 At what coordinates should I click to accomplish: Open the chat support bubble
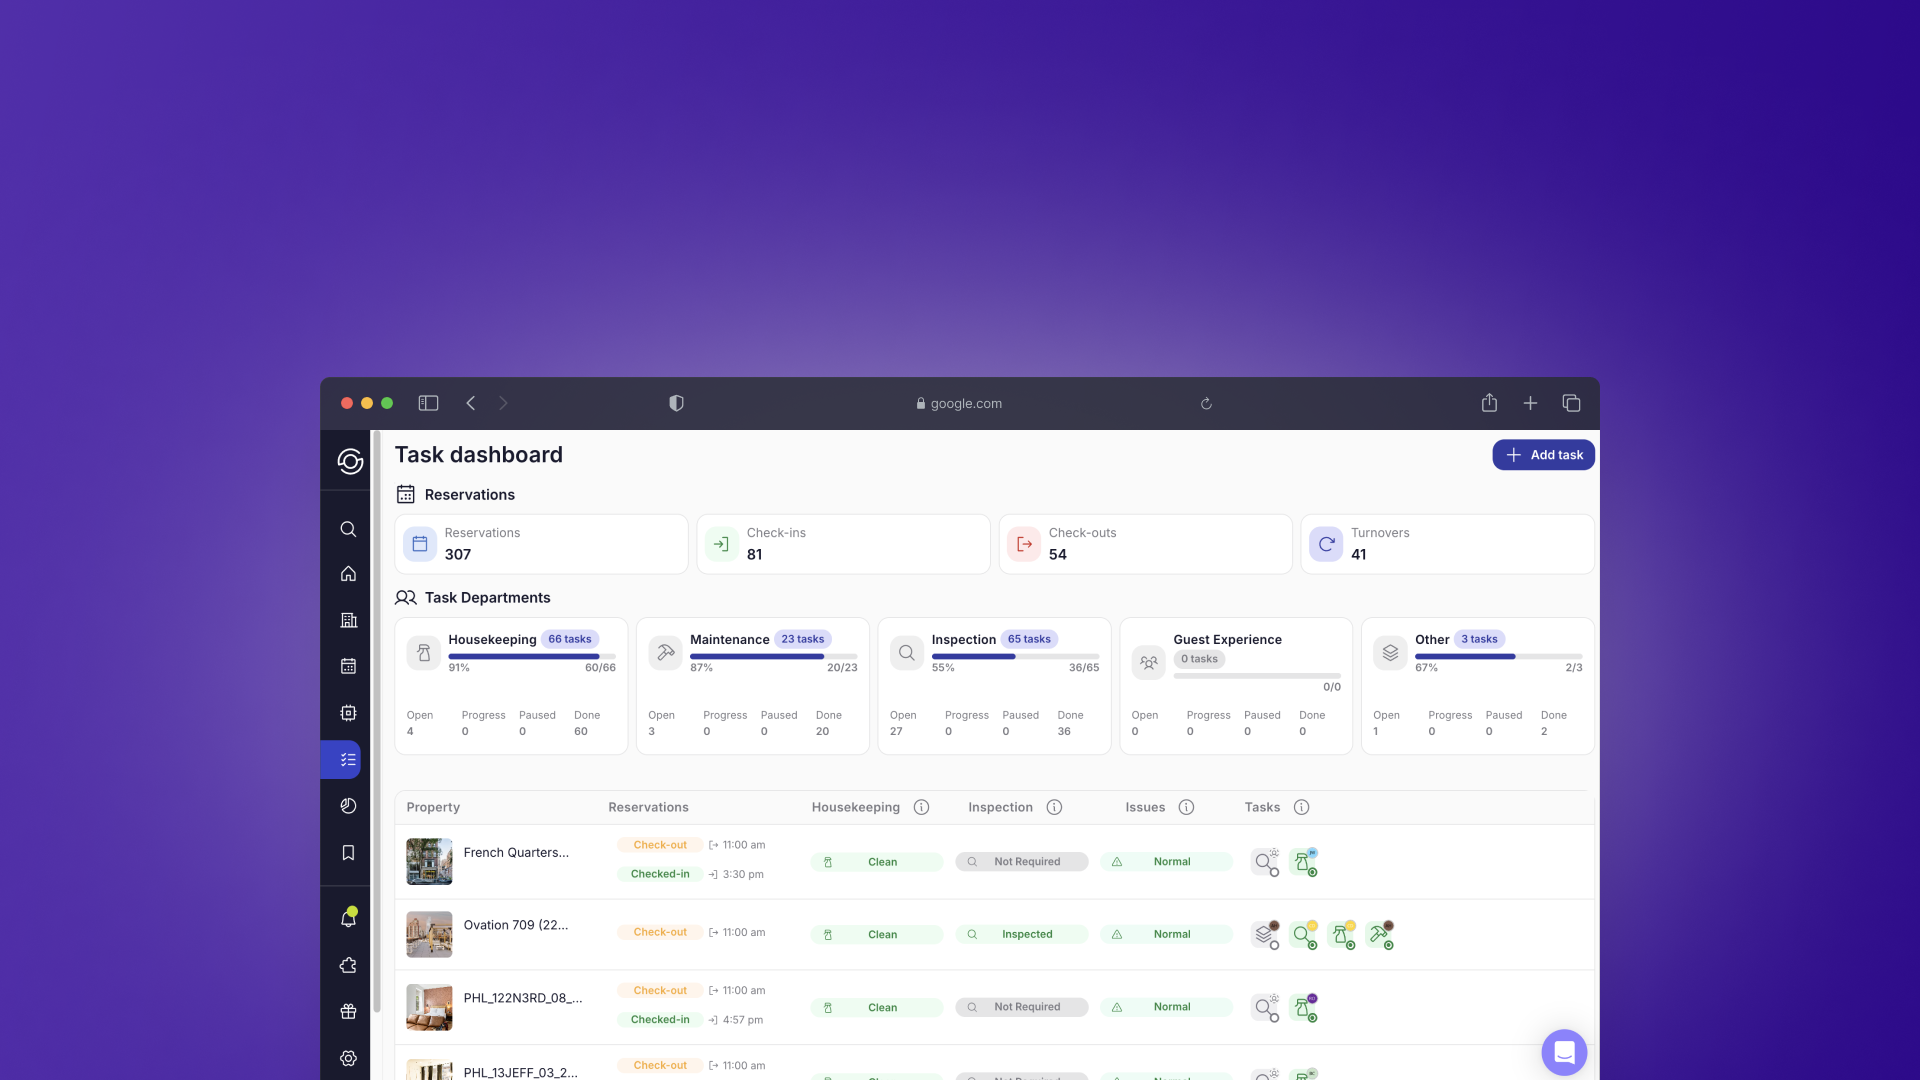click(1564, 1052)
